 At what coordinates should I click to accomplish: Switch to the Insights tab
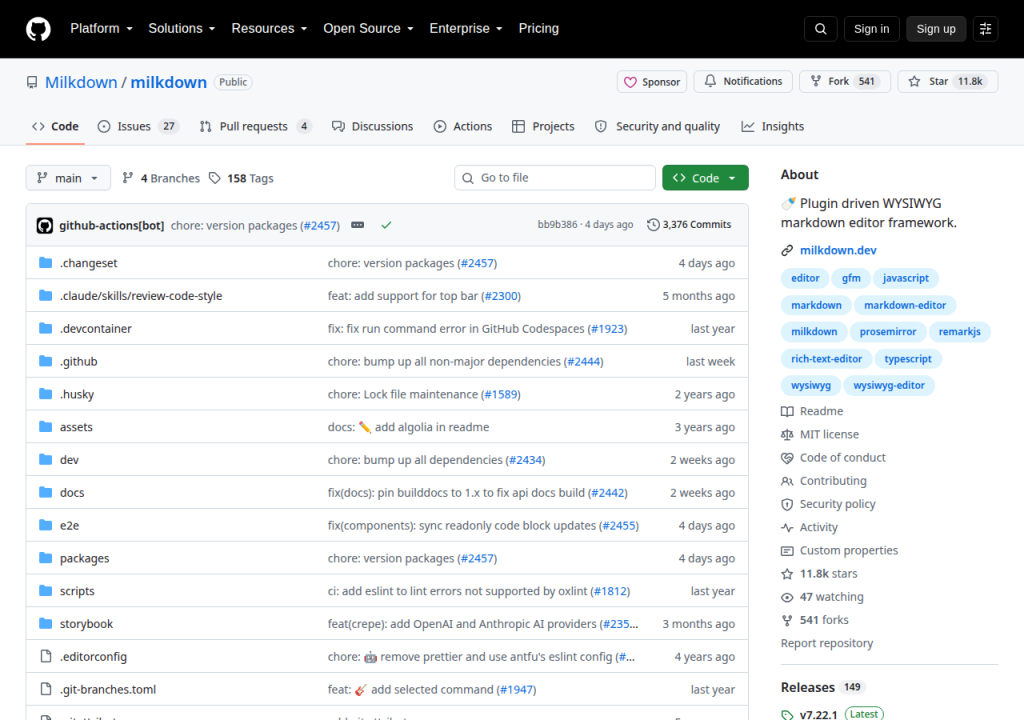773,126
